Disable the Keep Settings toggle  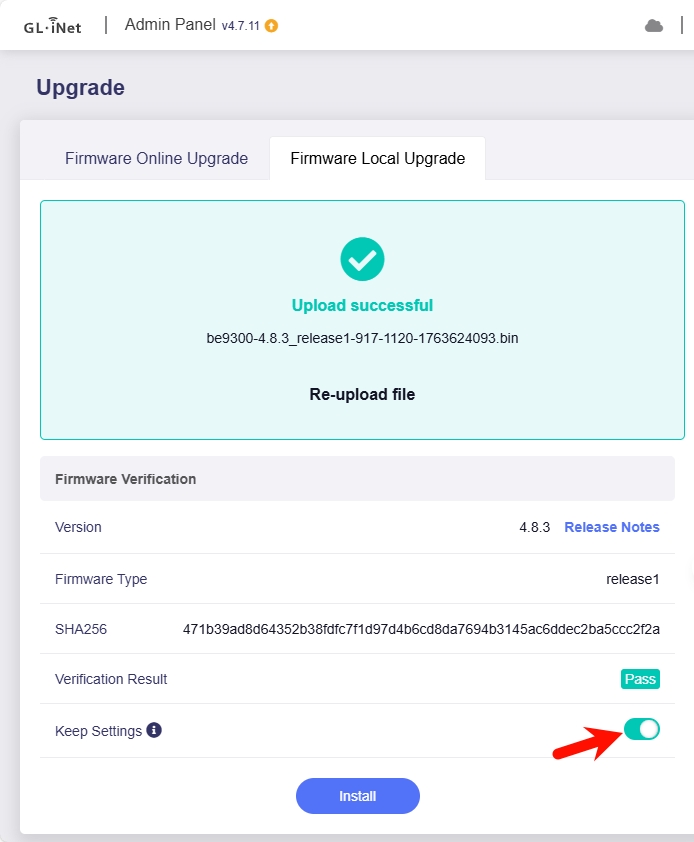[x=641, y=729]
